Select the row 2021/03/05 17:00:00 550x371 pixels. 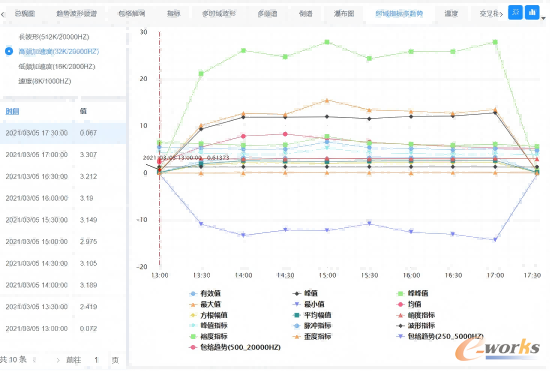(63, 155)
